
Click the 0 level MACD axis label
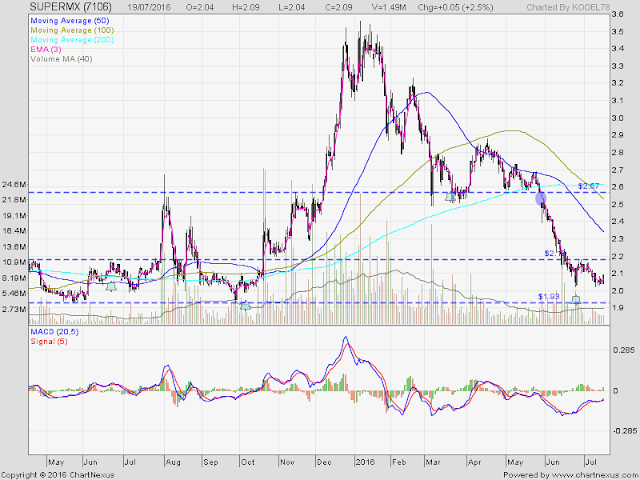click(618, 391)
